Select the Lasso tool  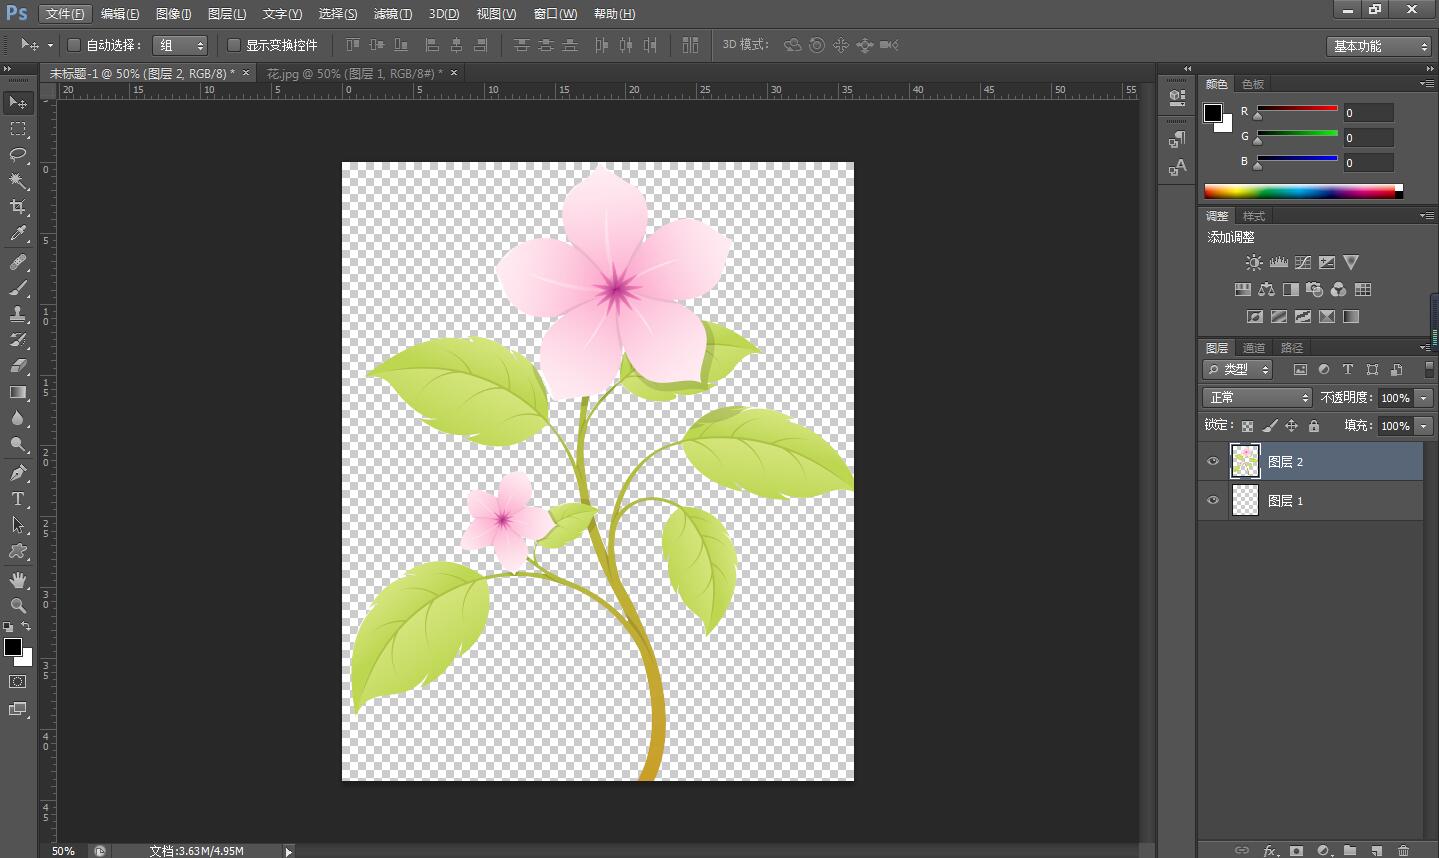coord(18,154)
